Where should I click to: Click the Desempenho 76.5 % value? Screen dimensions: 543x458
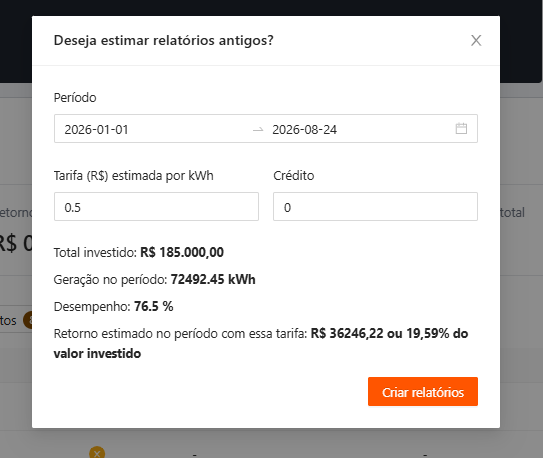pos(153,306)
